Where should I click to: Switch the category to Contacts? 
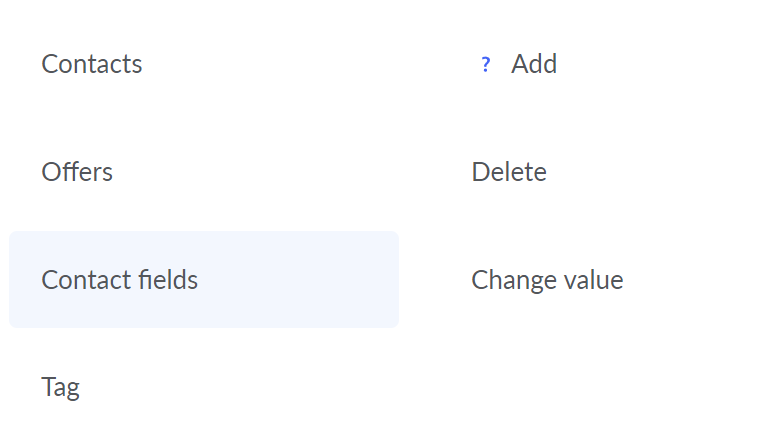coord(92,64)
